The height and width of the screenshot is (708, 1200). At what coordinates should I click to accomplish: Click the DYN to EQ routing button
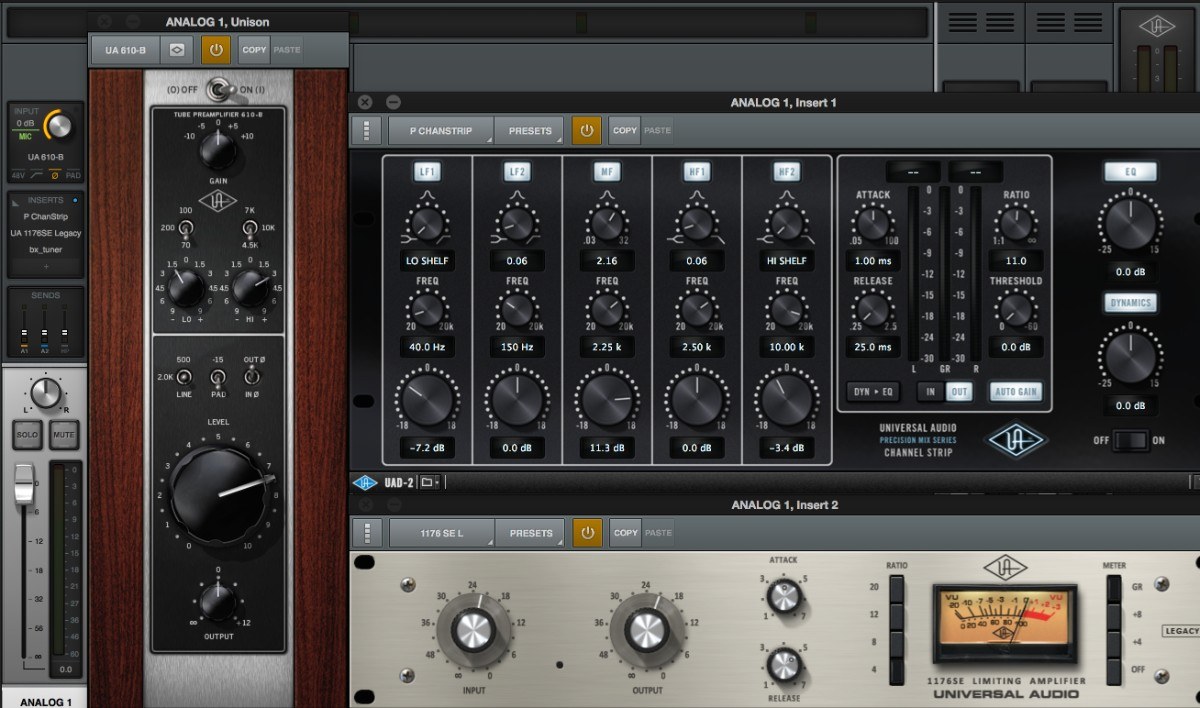[871, 391]
